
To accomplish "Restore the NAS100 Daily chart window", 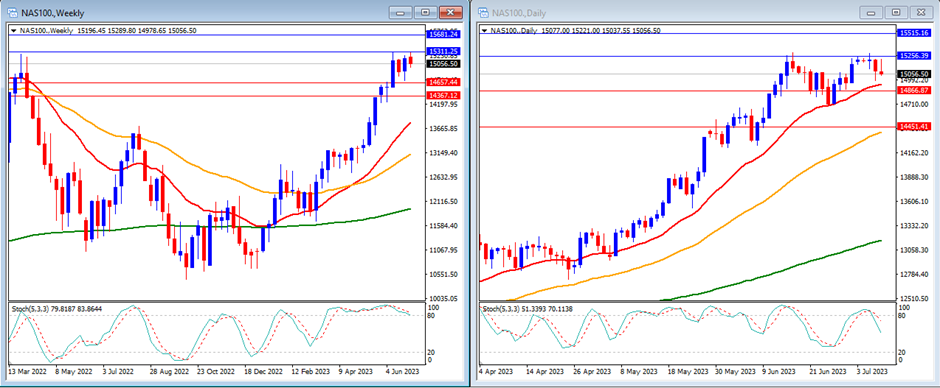I will [896, 12].
